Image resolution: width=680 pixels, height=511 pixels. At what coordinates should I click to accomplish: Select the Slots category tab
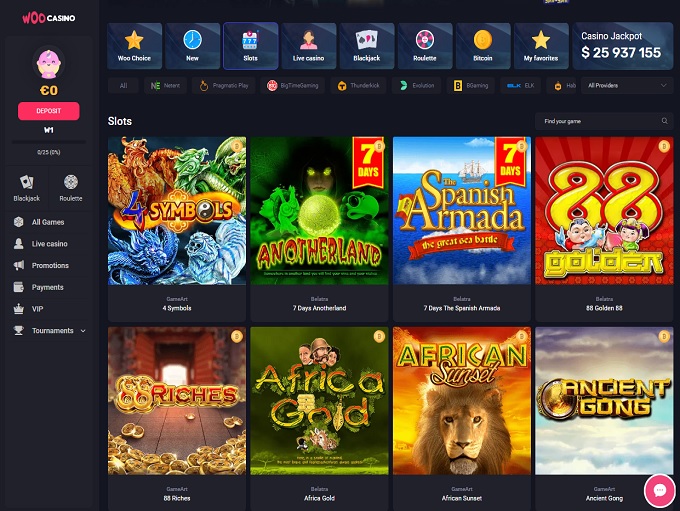click(251, 46)
